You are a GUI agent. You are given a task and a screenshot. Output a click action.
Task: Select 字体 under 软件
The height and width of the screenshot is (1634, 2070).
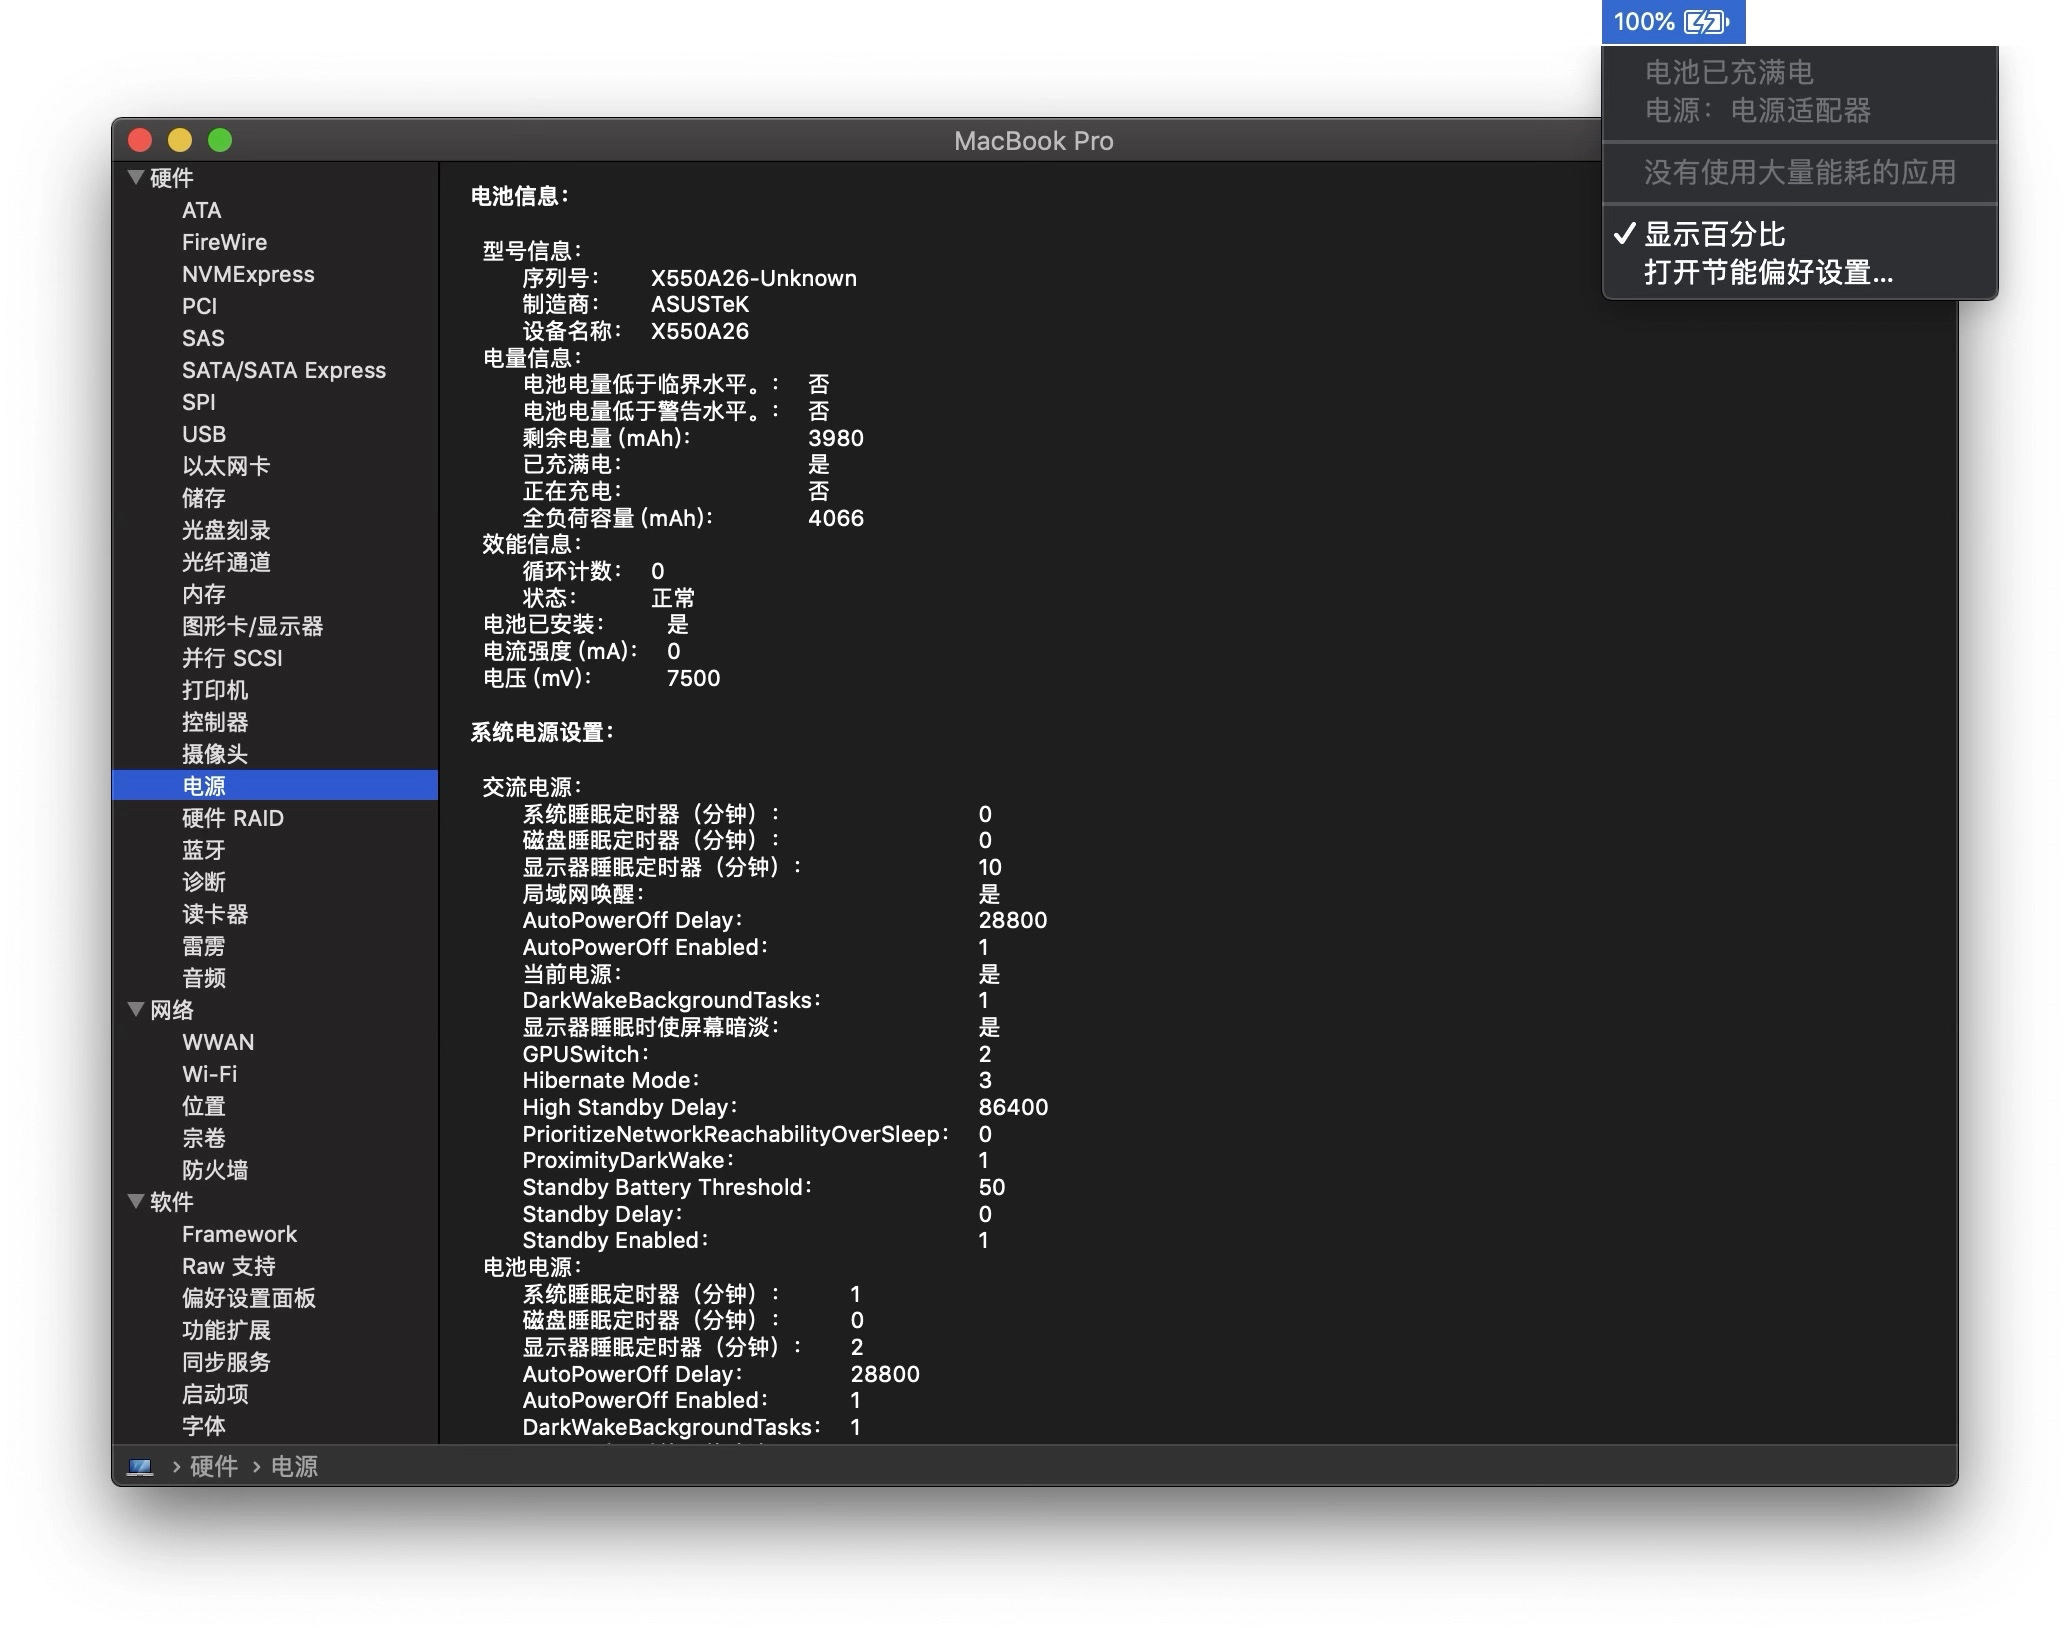[x=204, y=1426]
